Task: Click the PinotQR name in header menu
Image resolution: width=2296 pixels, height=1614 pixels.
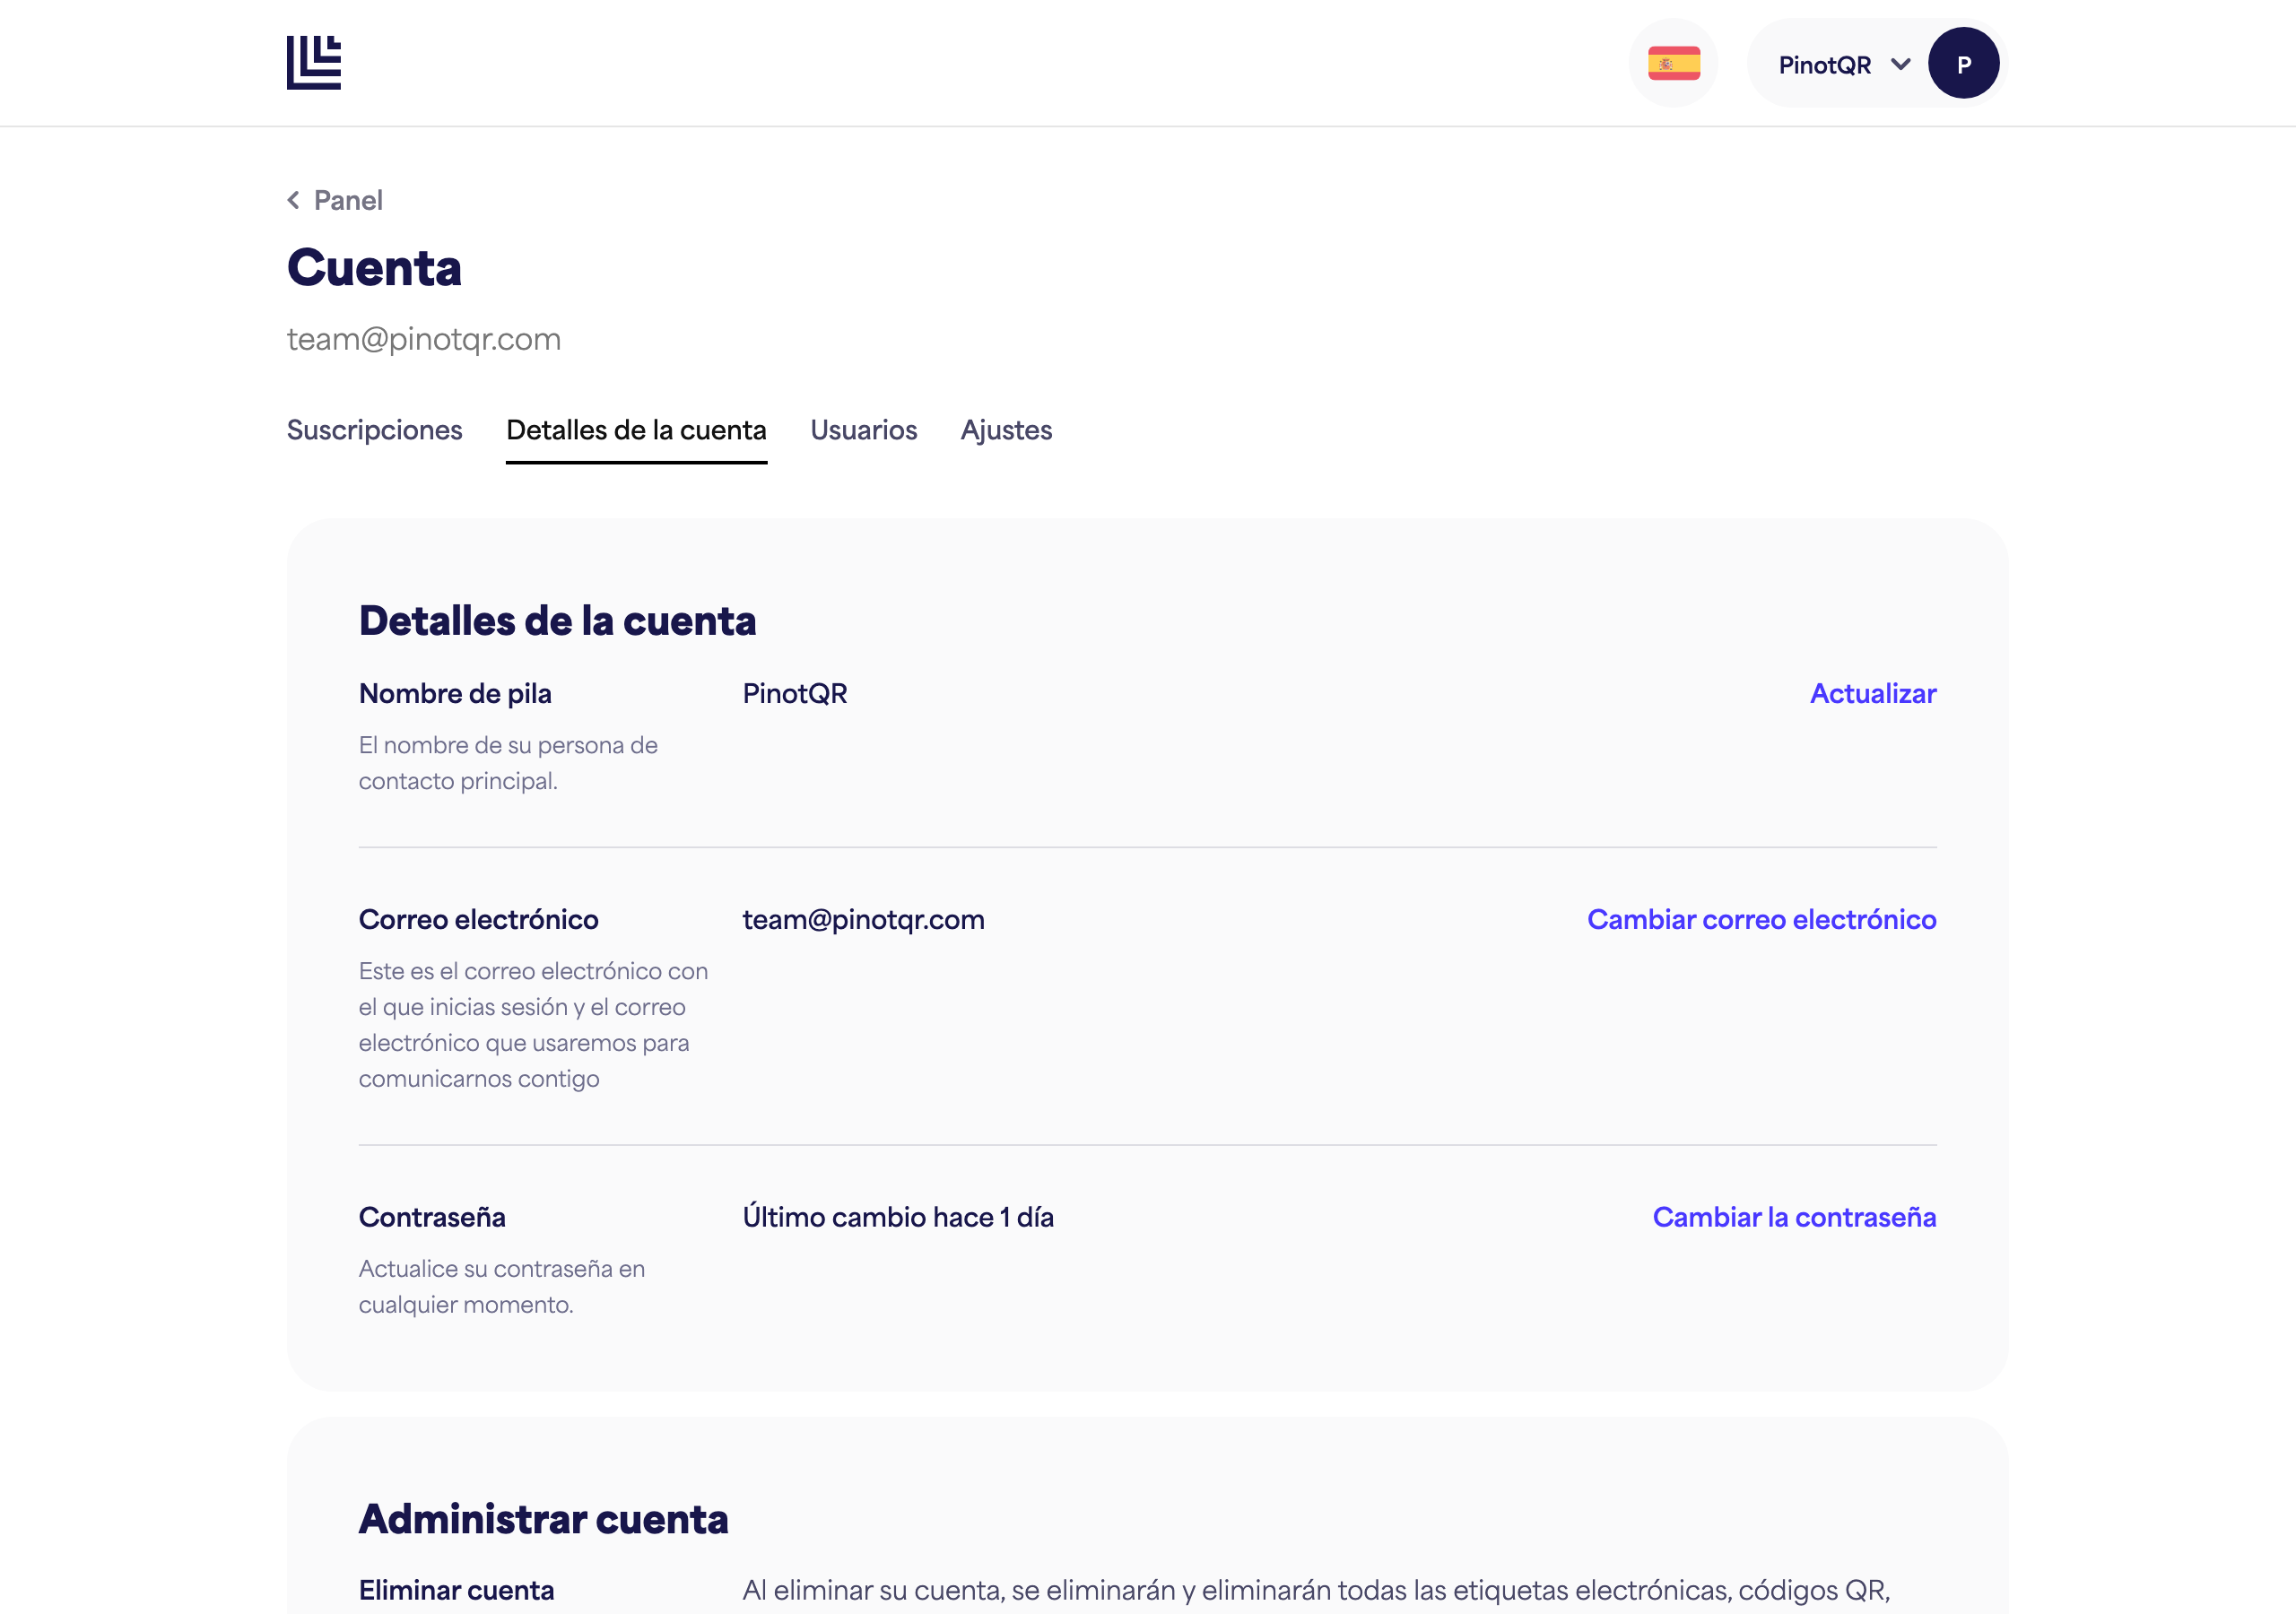Action: point(1824,65)
